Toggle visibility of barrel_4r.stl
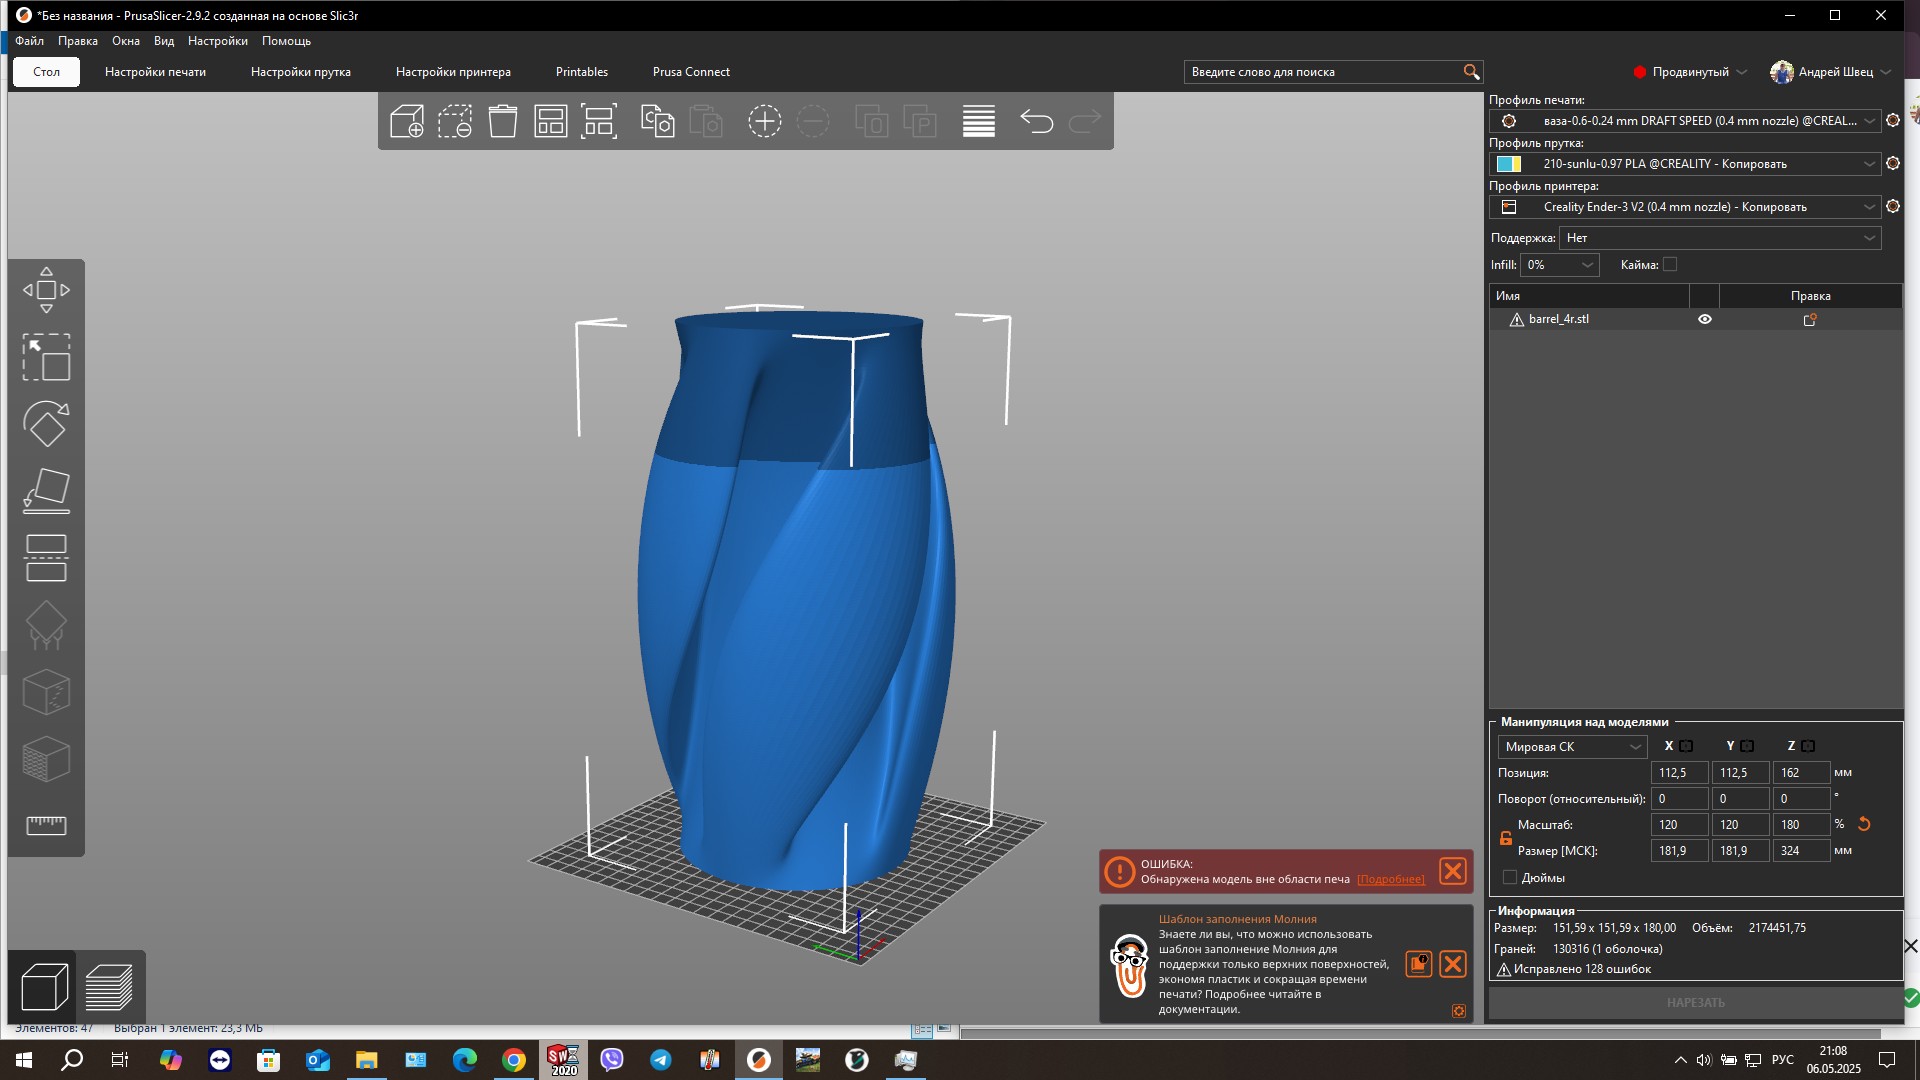1920x1080 pixels. coord(1705,319)
